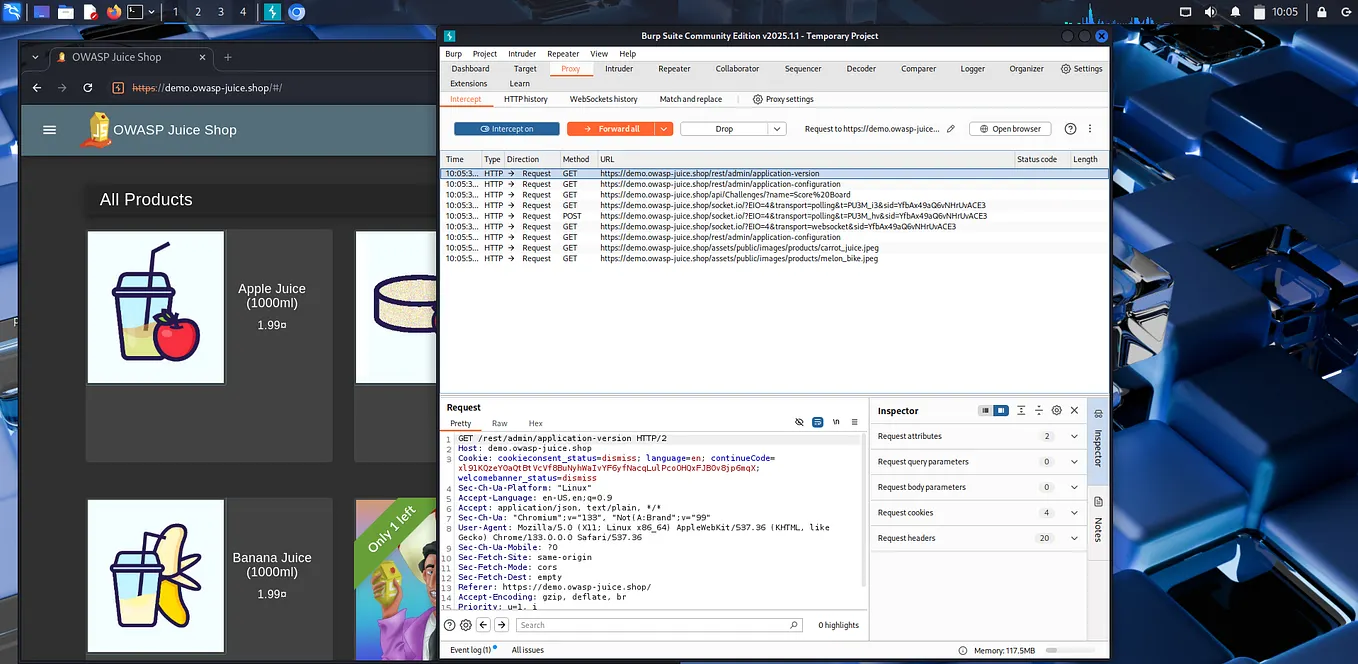Image resolution: width=1358 pixels, height=664 pixels.
Task: Open the Inspector settings gear icon
Action: click(x=1056, y=410)
